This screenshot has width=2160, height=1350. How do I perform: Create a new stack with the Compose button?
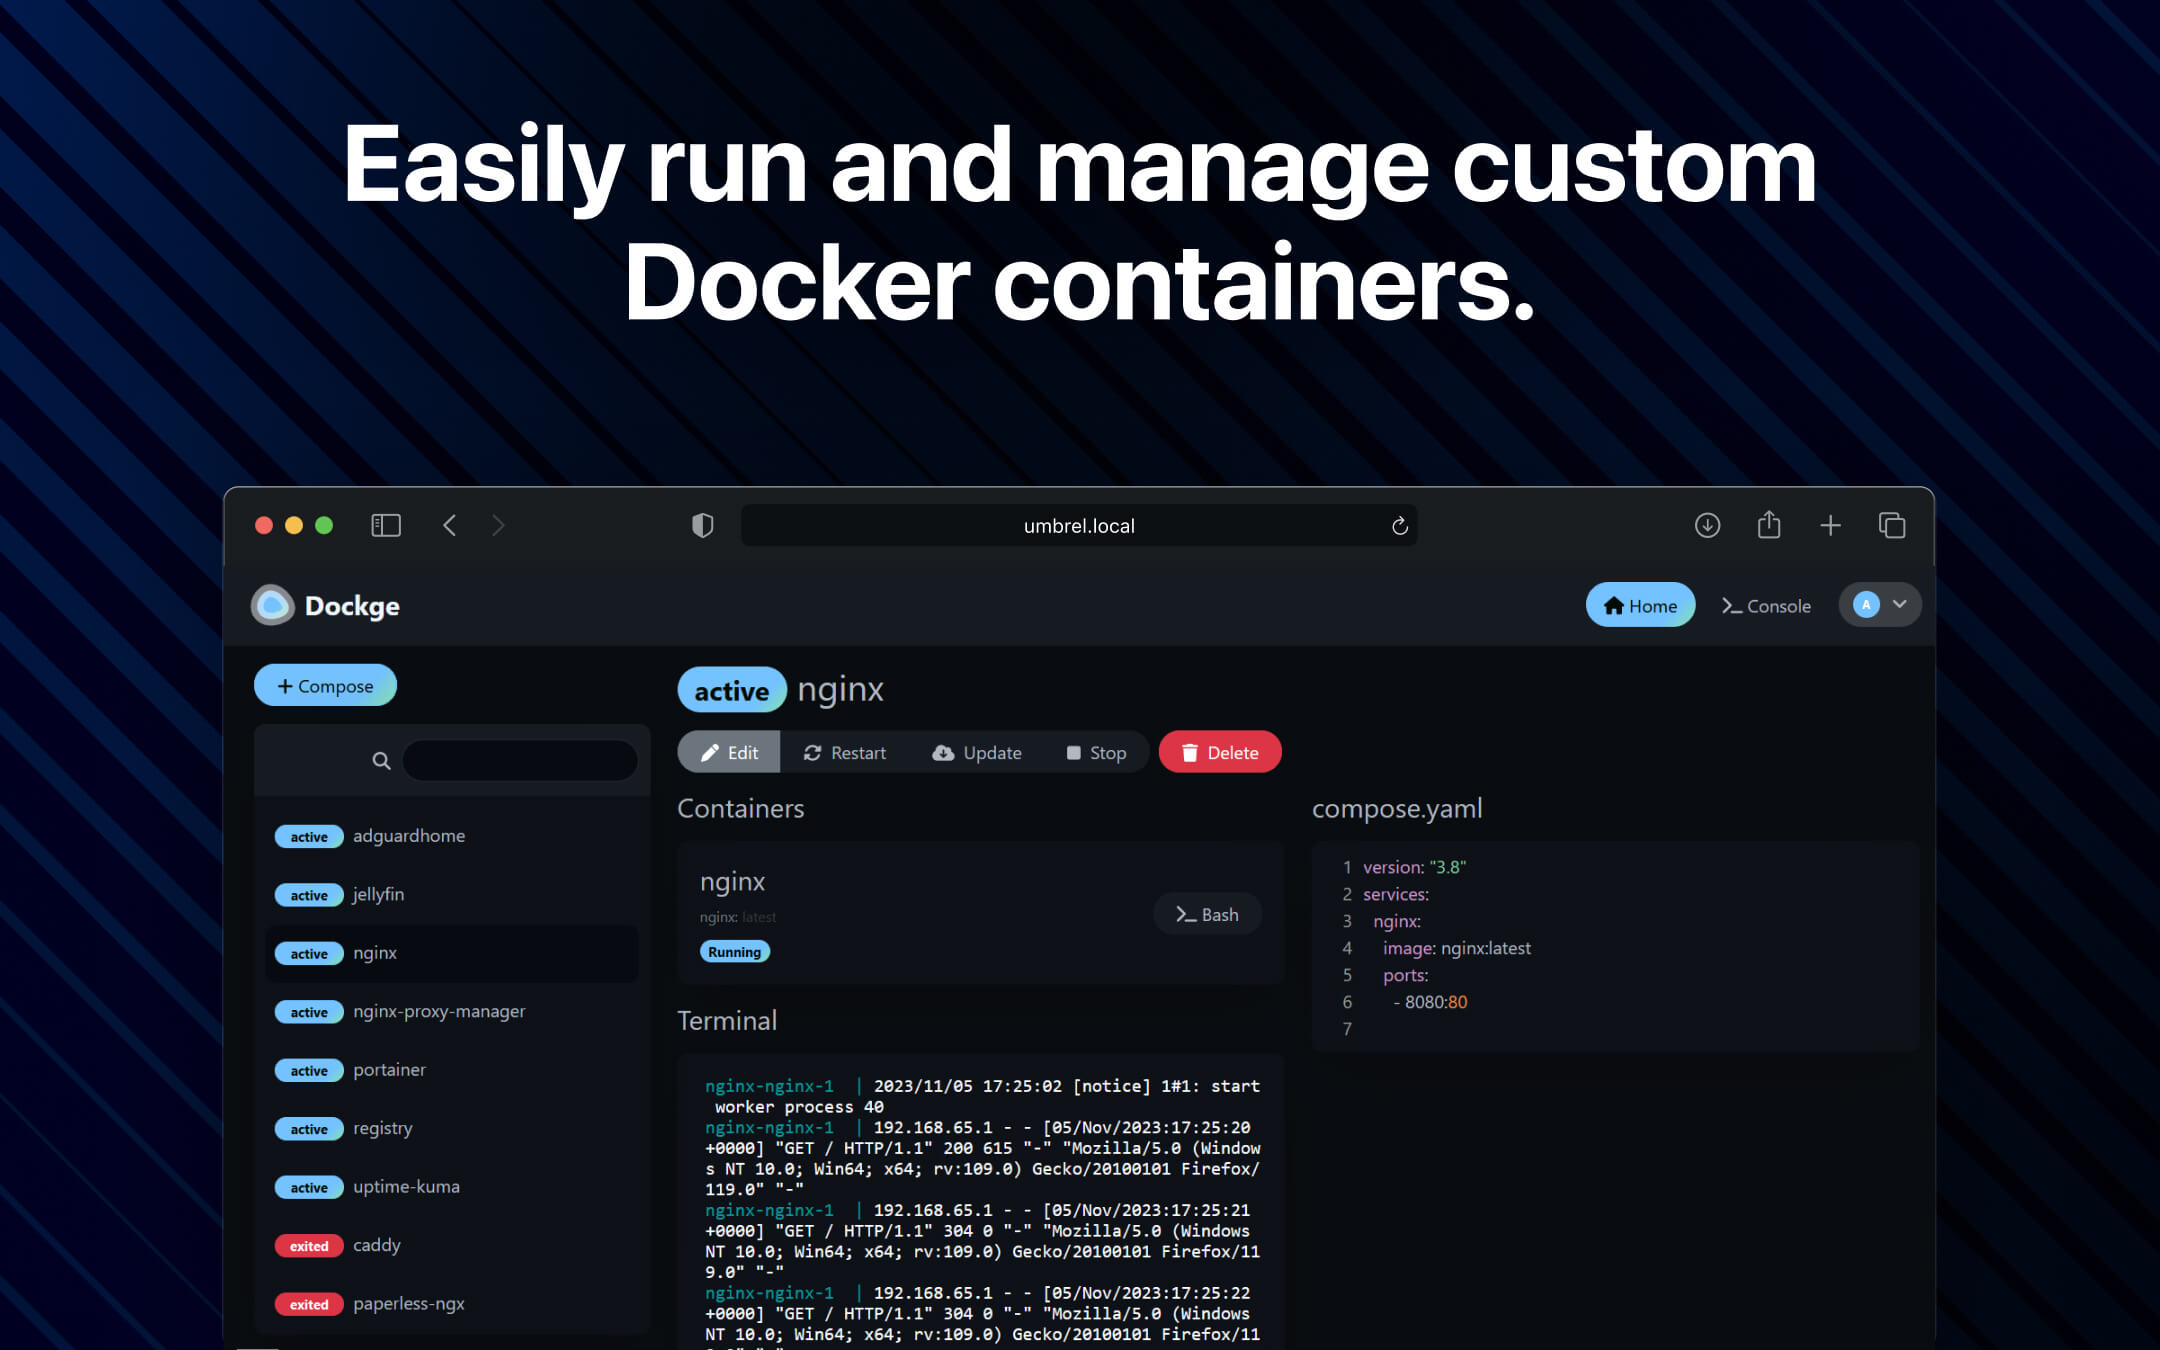325,685
